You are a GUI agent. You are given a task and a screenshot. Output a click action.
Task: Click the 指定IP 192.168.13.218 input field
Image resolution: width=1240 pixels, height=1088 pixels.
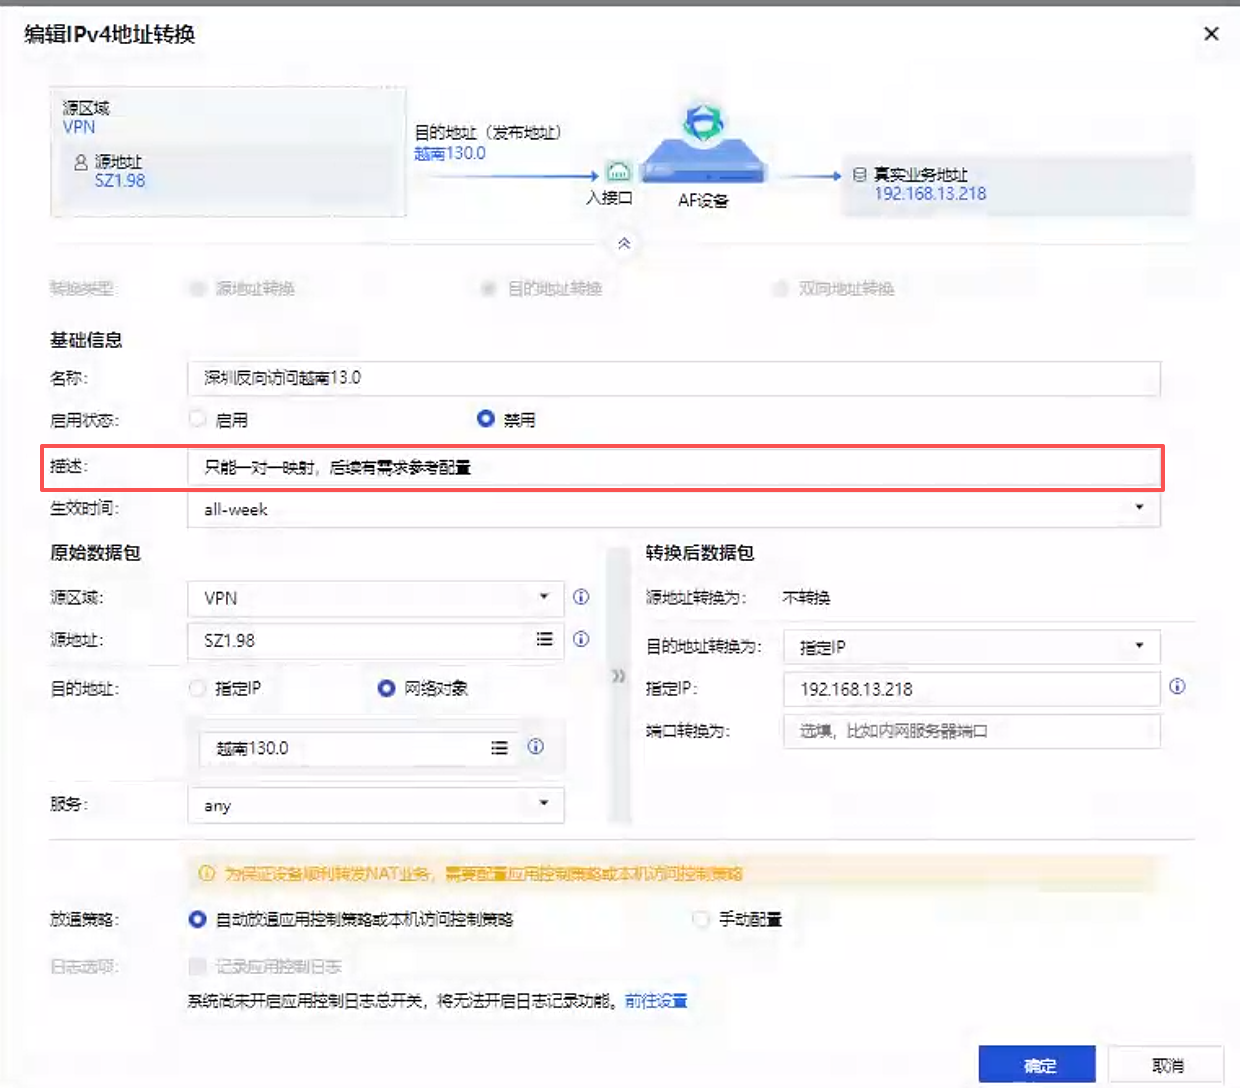pyautogui.click(x=972, y=689)
